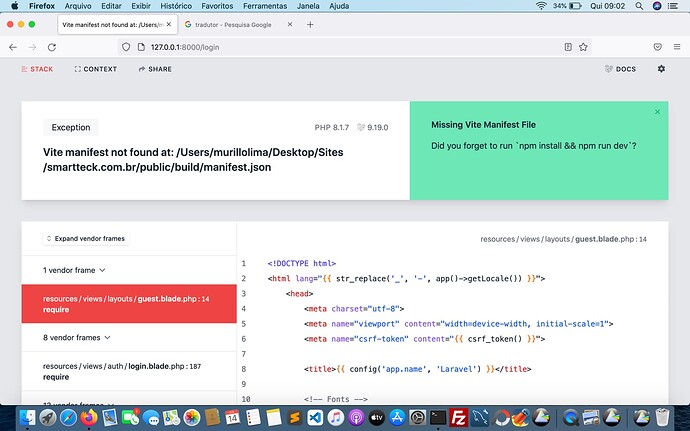Open the Editar menu
The width and height of the screenshot is (690, 431).
(111, 6)
